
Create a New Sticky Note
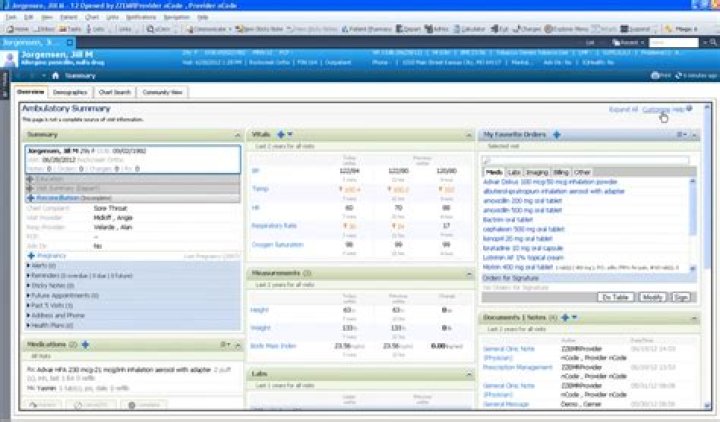tap(259, 29)
